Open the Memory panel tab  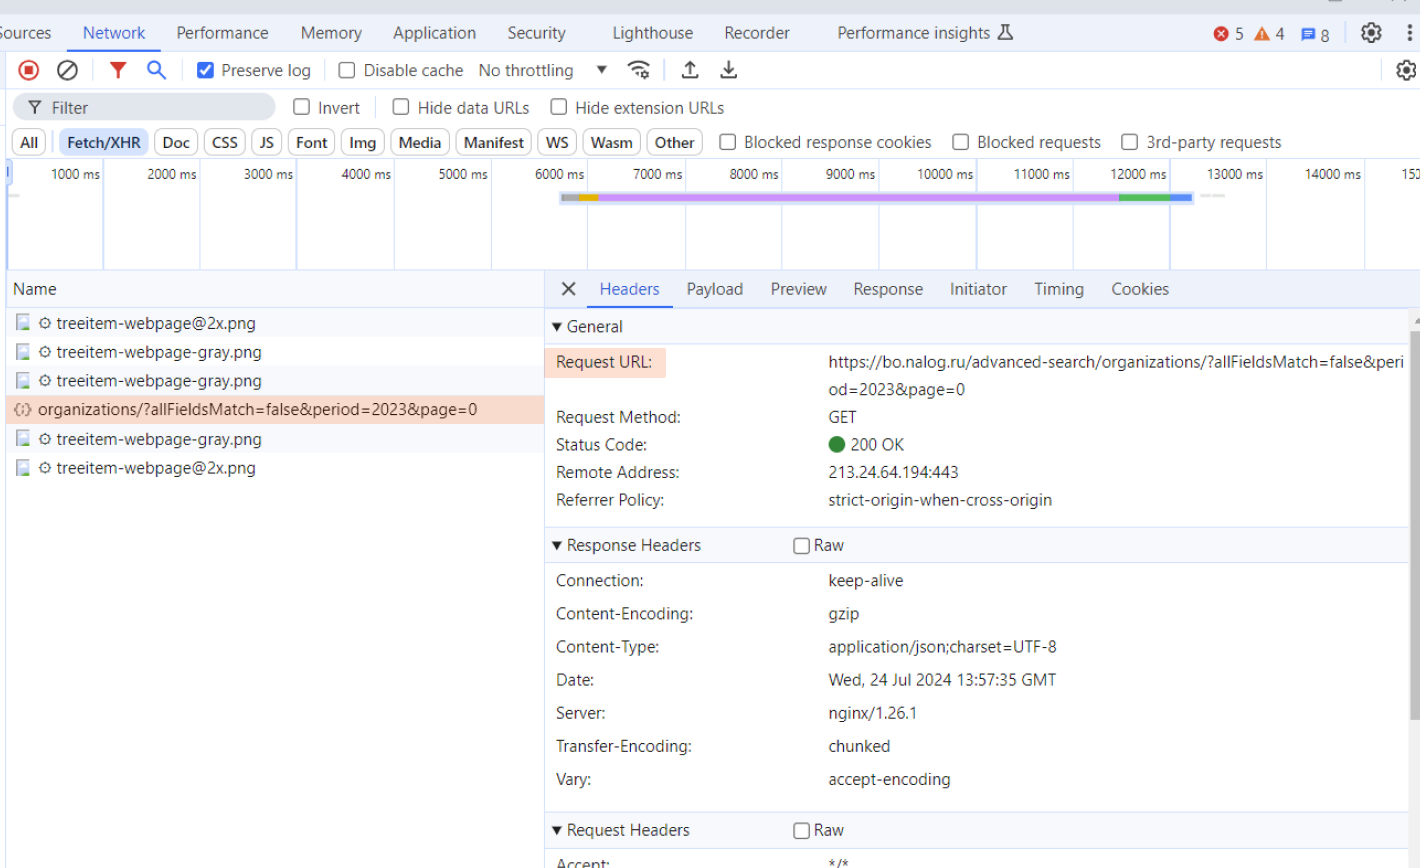(x=331, y=33)
